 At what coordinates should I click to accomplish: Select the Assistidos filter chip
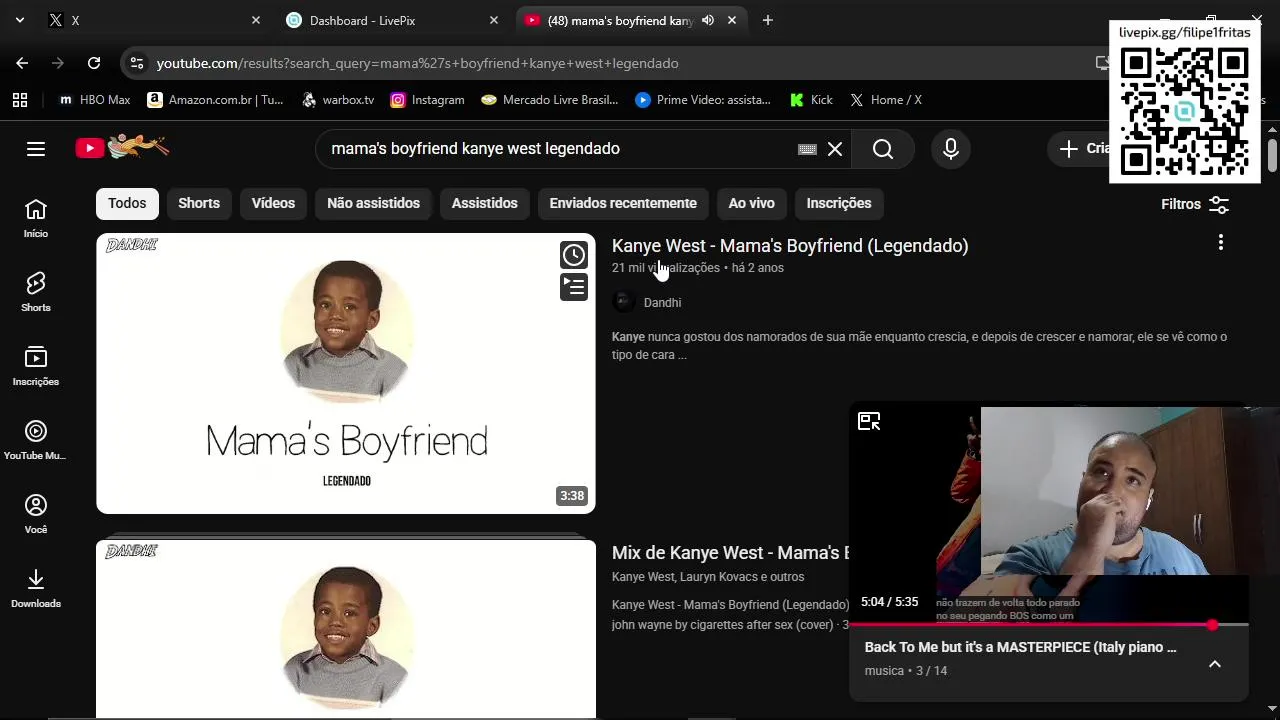484,203
